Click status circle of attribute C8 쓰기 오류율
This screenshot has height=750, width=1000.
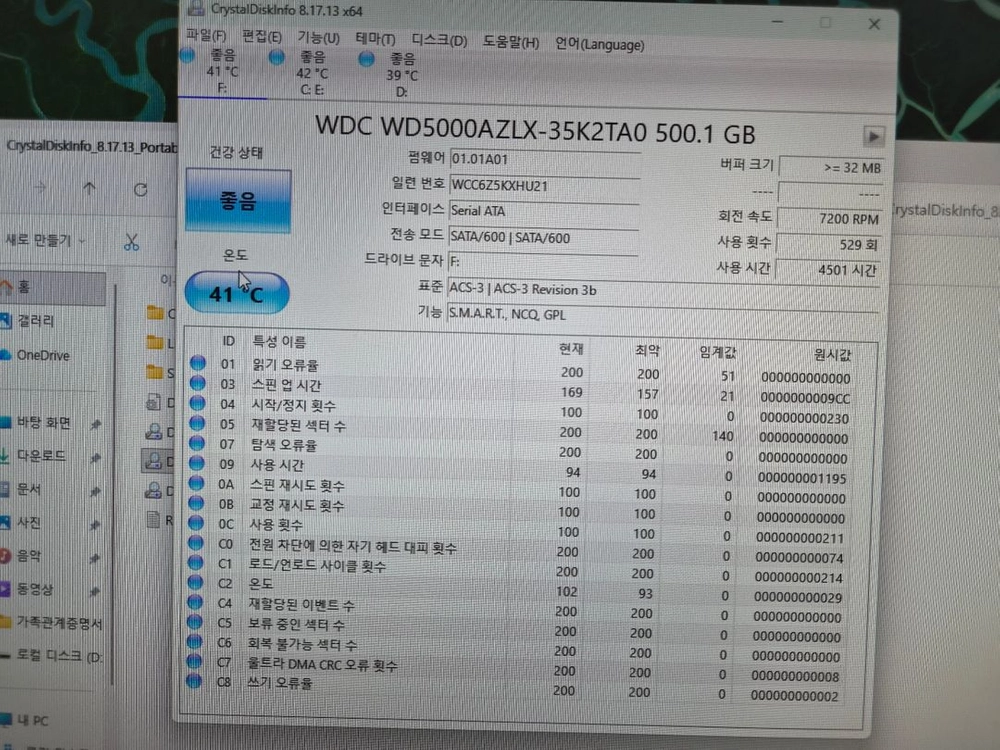pos(193,680)
